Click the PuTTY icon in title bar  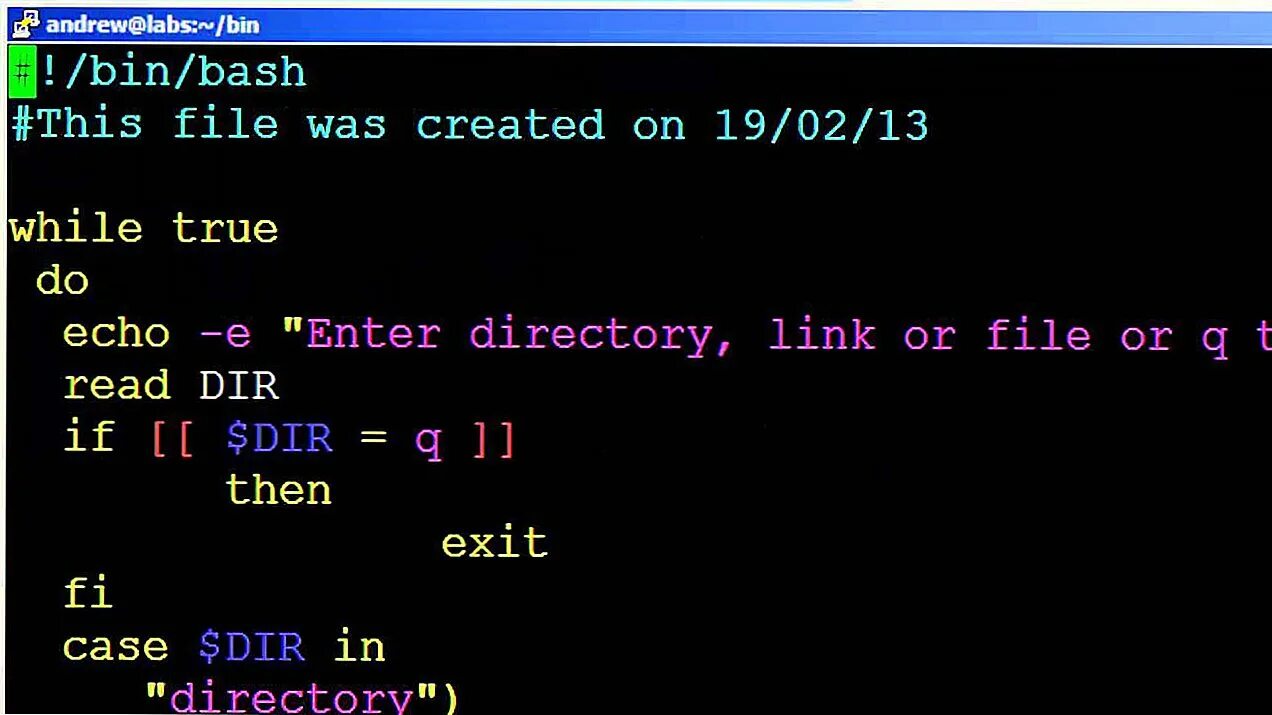(x=24, y=23)
